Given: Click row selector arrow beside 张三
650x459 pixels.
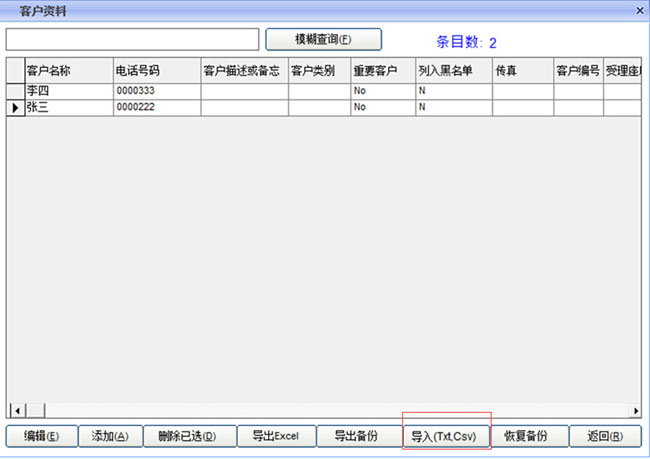Looking at the screenshot, I should [15, 107].
